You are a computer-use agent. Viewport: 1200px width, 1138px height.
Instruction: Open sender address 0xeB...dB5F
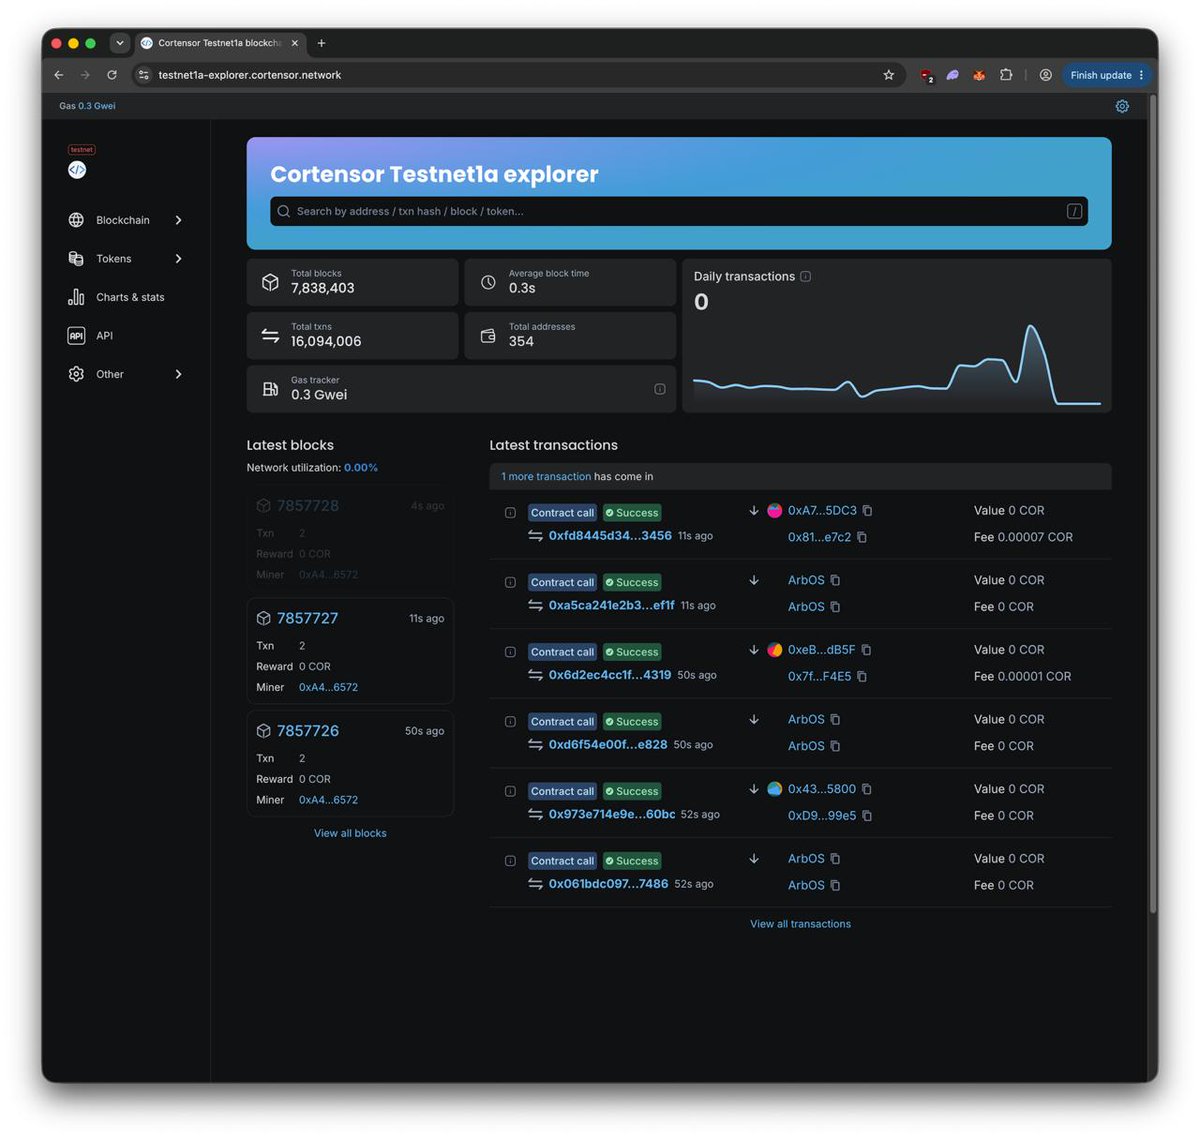[821, 650]
